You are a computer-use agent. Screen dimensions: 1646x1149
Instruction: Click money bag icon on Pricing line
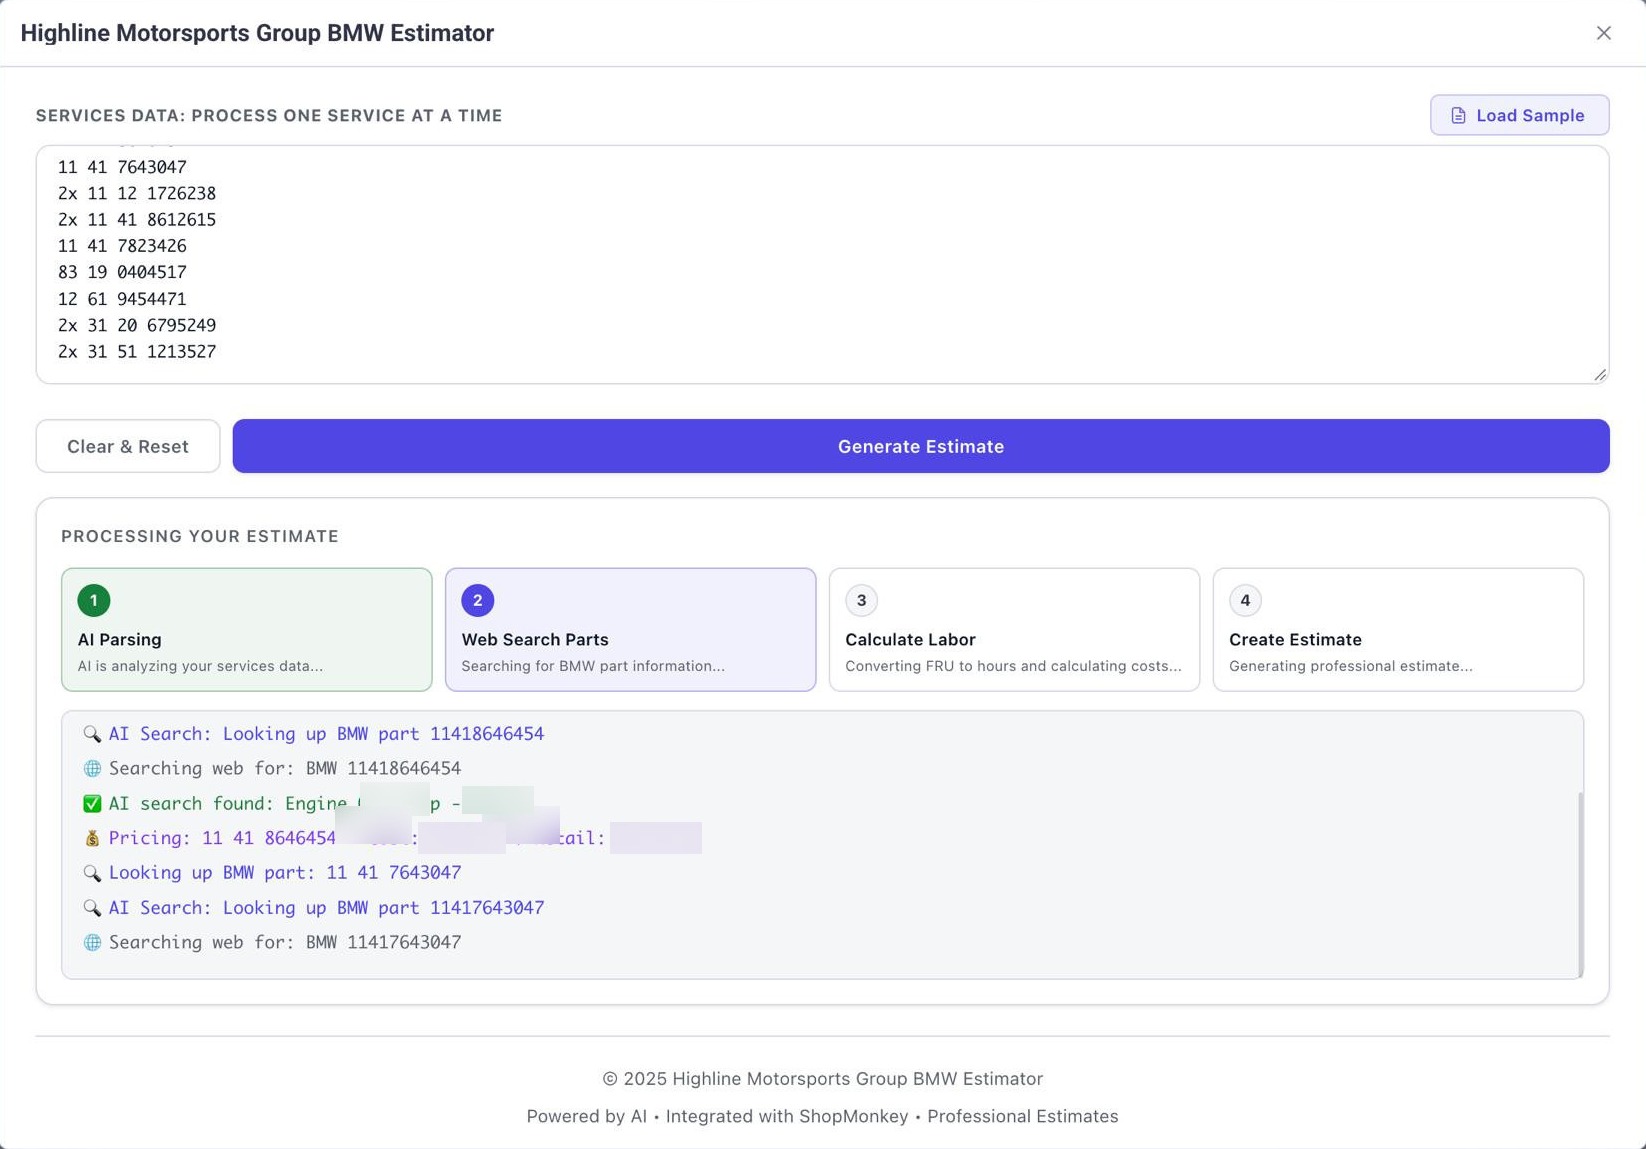92,838
